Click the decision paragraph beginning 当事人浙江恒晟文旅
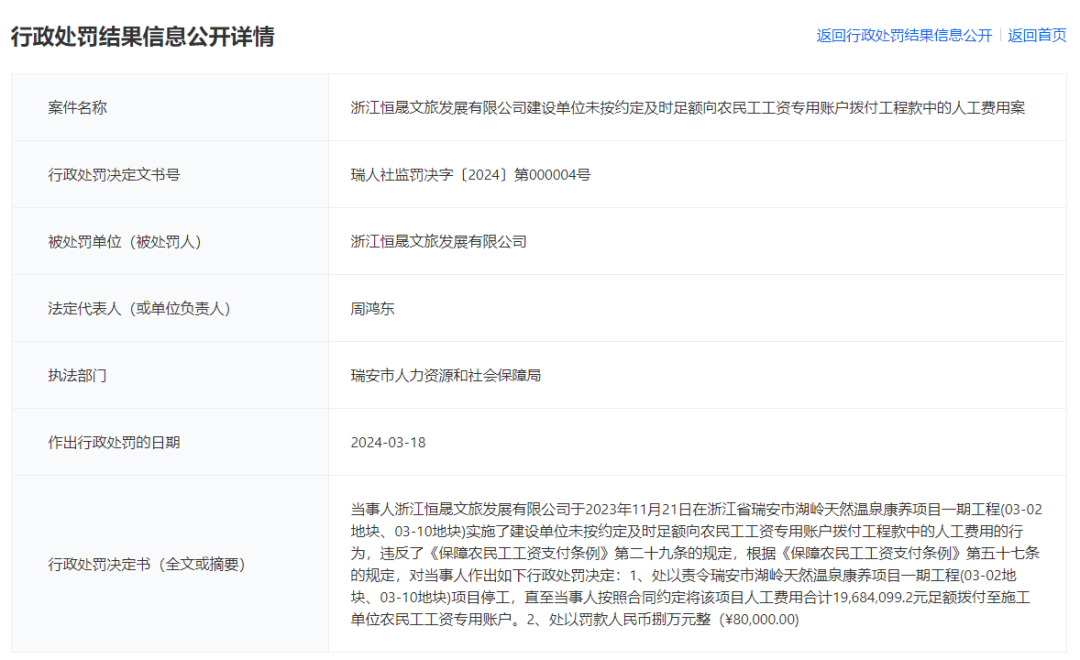Image resolution: width=1080 pixels, height=660 pixels. click(696, 564)
